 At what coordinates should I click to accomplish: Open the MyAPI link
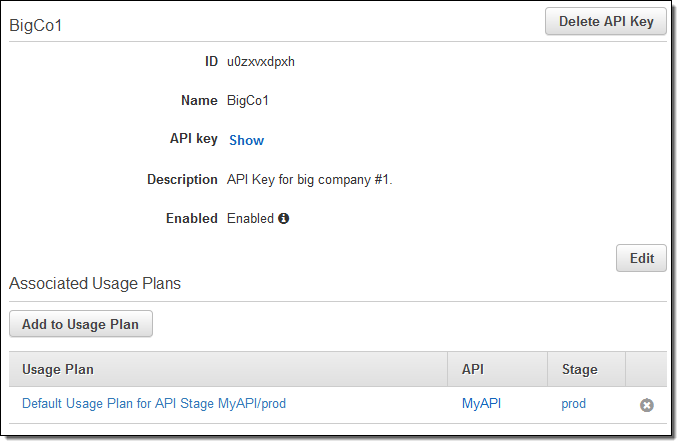[x=481, y=404]
